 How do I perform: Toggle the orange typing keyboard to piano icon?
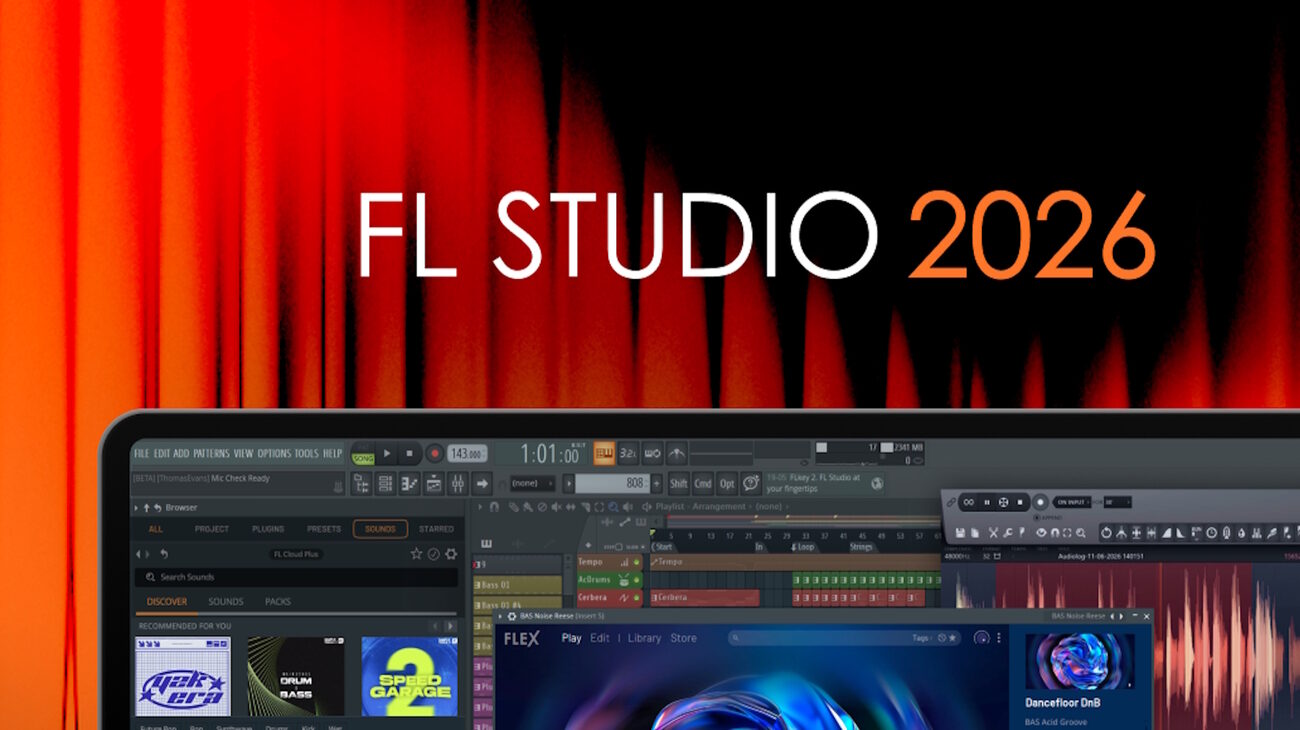[604, 454]
